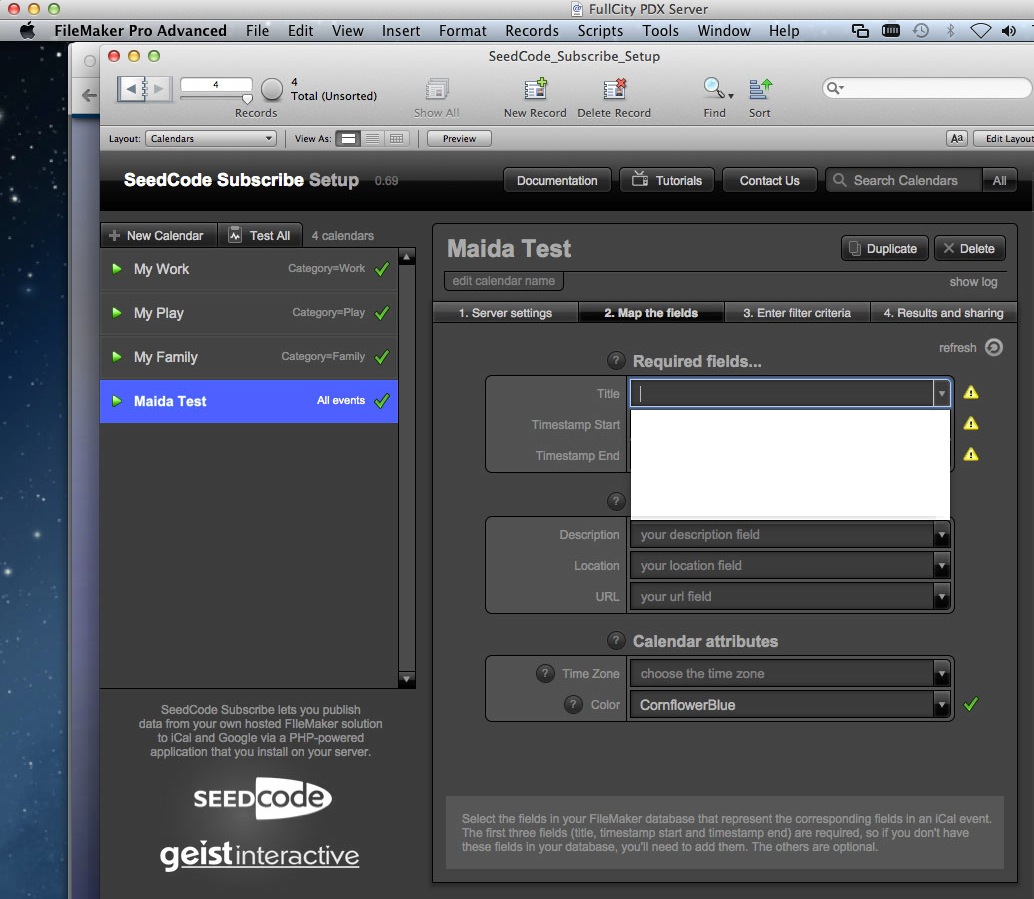Click the Preview button

[460, 139]
